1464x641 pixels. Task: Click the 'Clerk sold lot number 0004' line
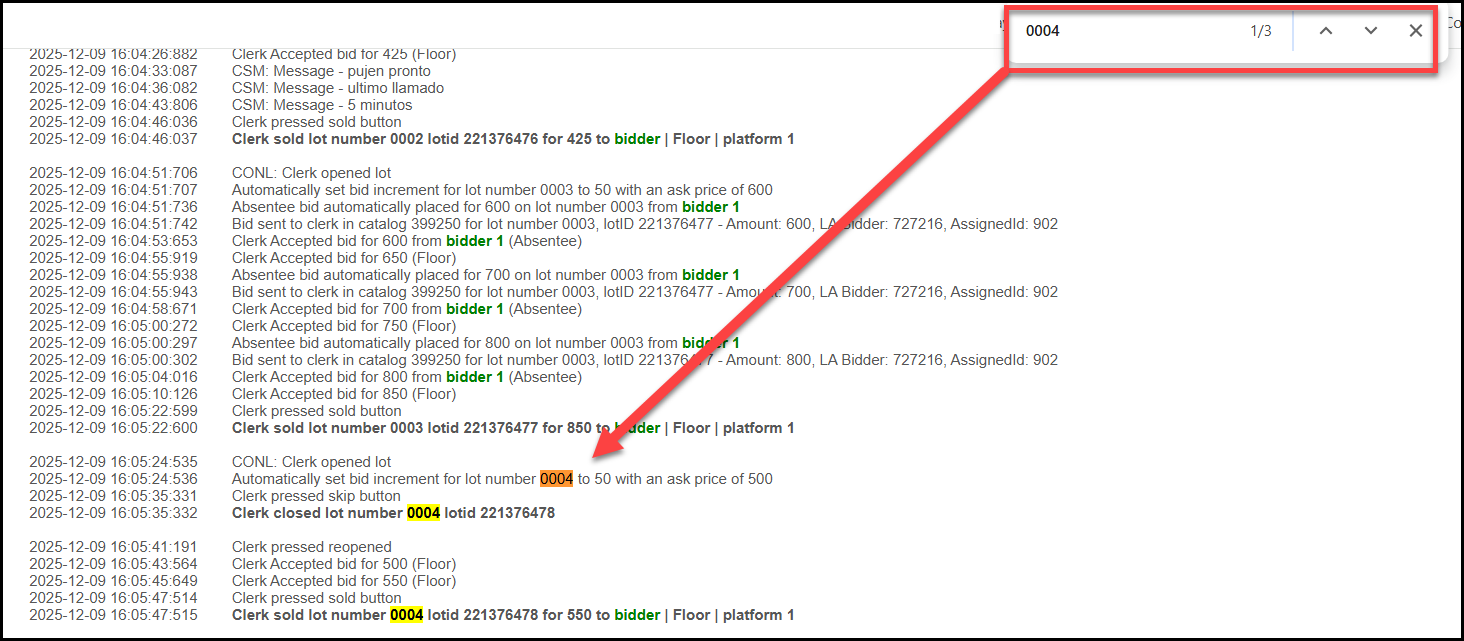point(513,615)
